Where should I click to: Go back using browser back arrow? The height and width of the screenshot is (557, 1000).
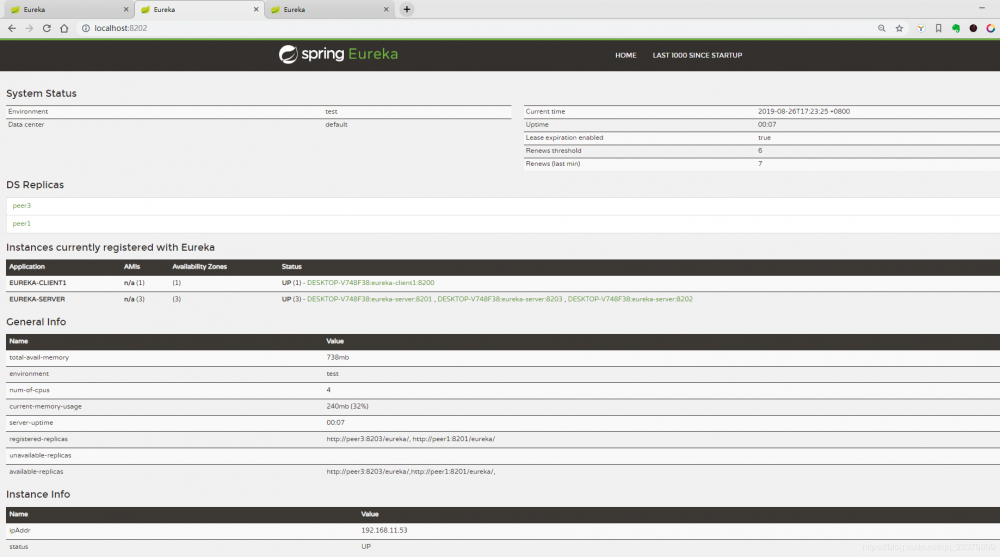[11, 28]
